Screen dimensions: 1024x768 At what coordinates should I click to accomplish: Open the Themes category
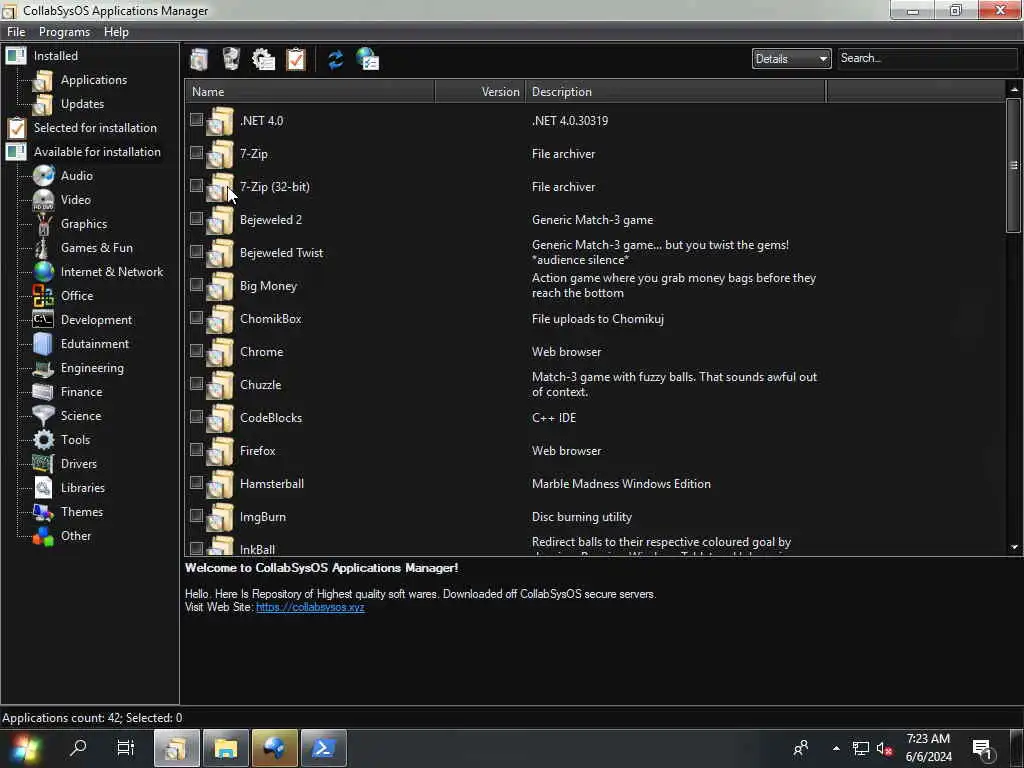82,512
